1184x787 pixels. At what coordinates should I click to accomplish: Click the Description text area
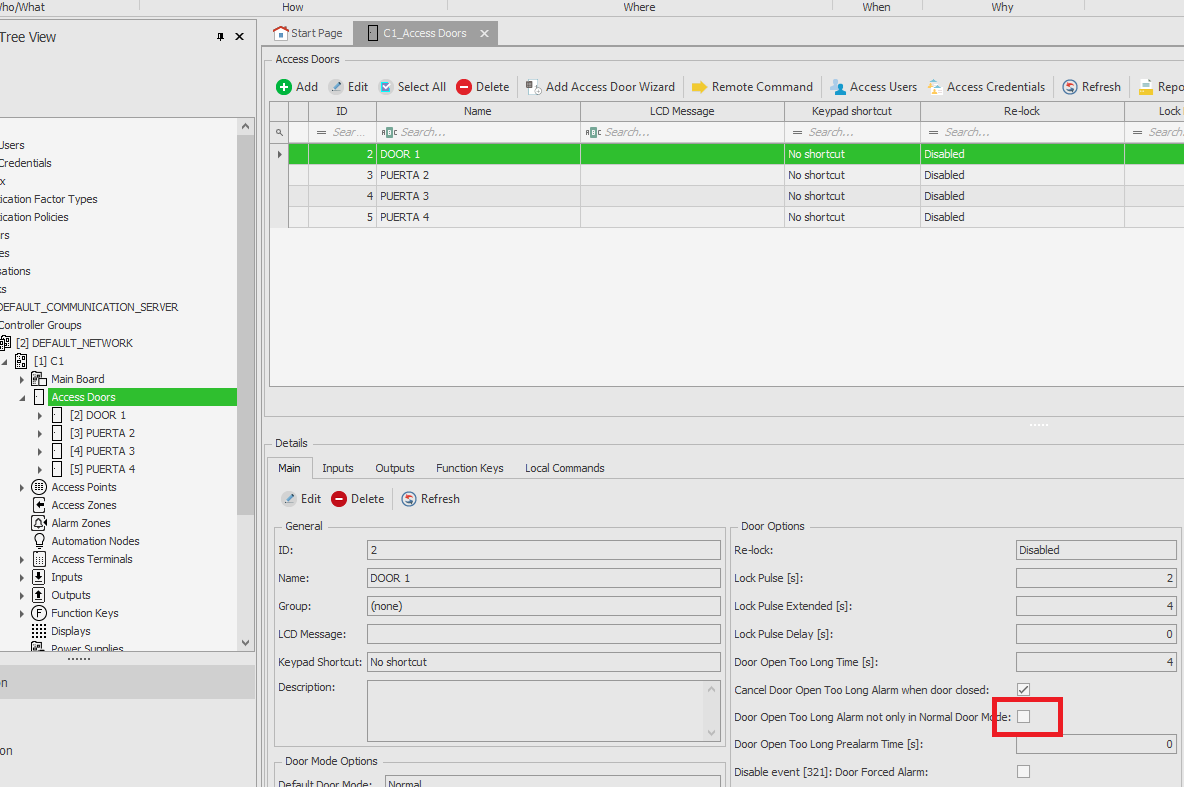pyautogui.click(x=544, y=711)
